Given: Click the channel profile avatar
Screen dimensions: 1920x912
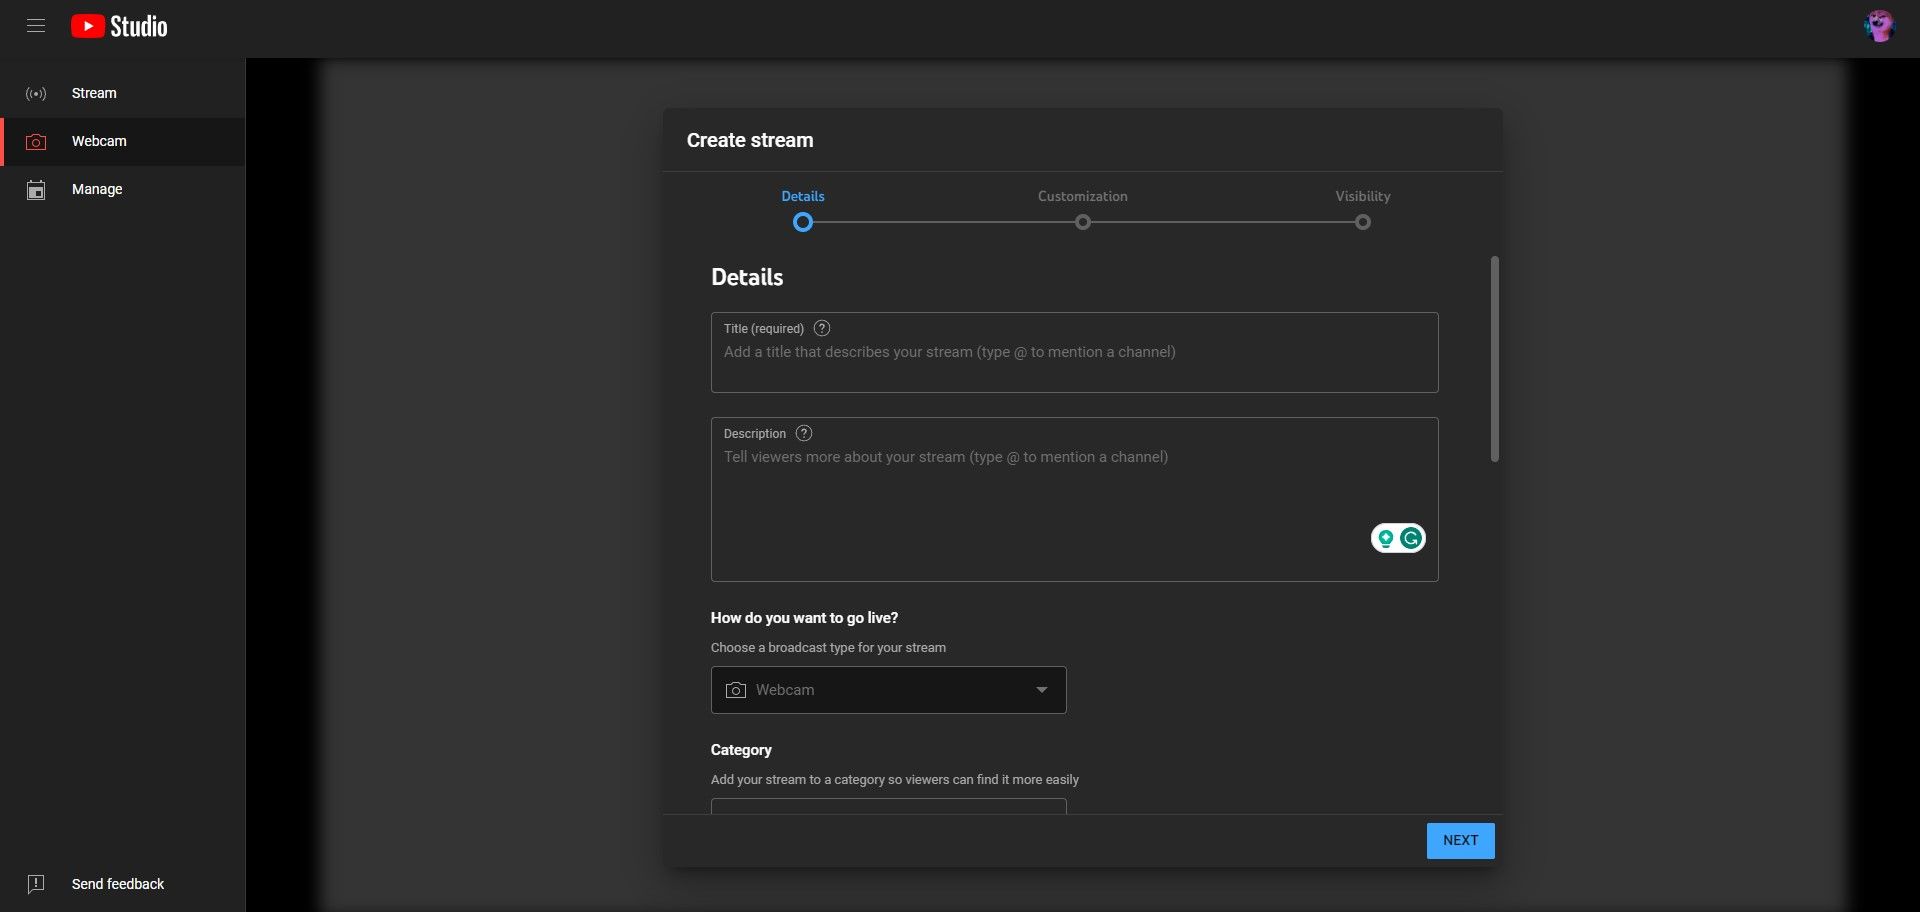Looking at the screenshot, I should tap(1881, 26).
